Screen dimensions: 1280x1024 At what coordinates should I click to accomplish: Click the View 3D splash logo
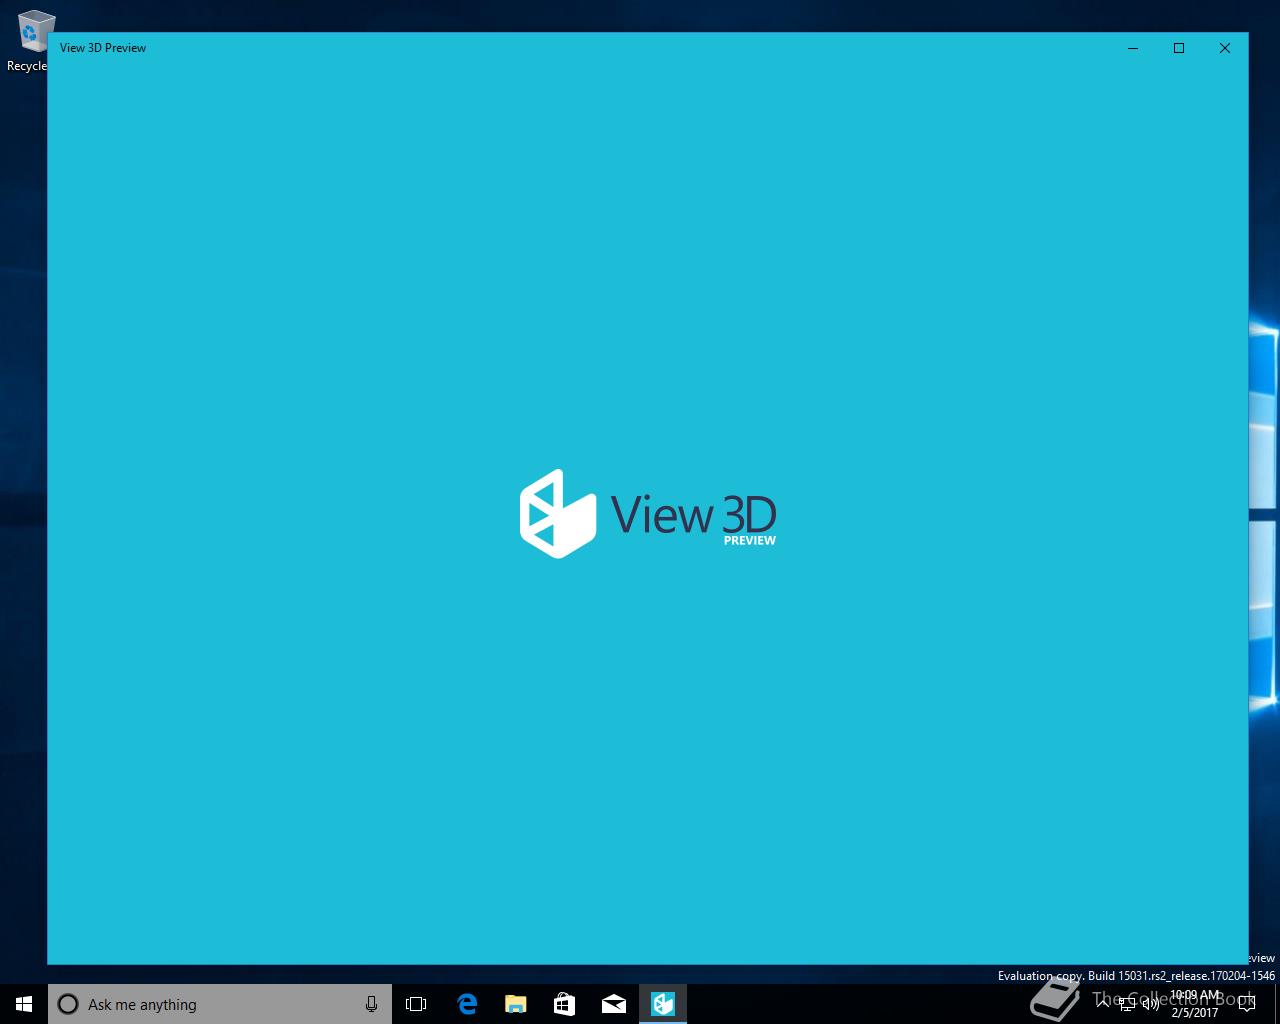click(x=648, y=514)
